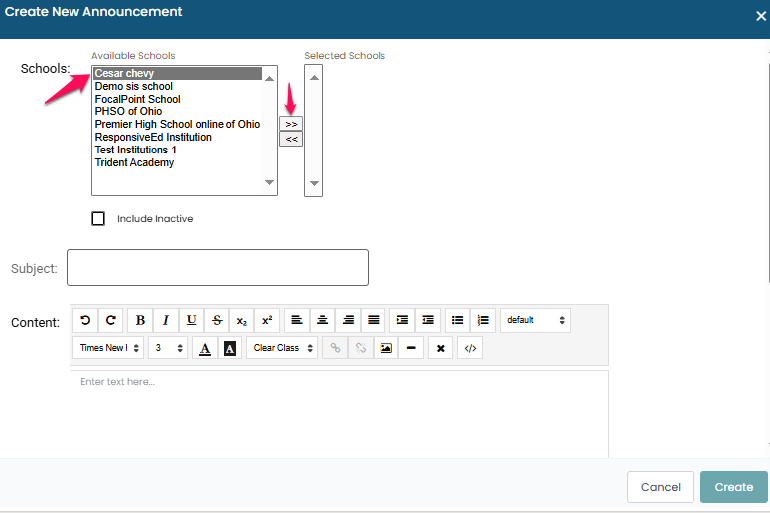Open the font size dropdown showing 3
The height and width of the screenshot is (513, 770).
click(x=167, y=348)
